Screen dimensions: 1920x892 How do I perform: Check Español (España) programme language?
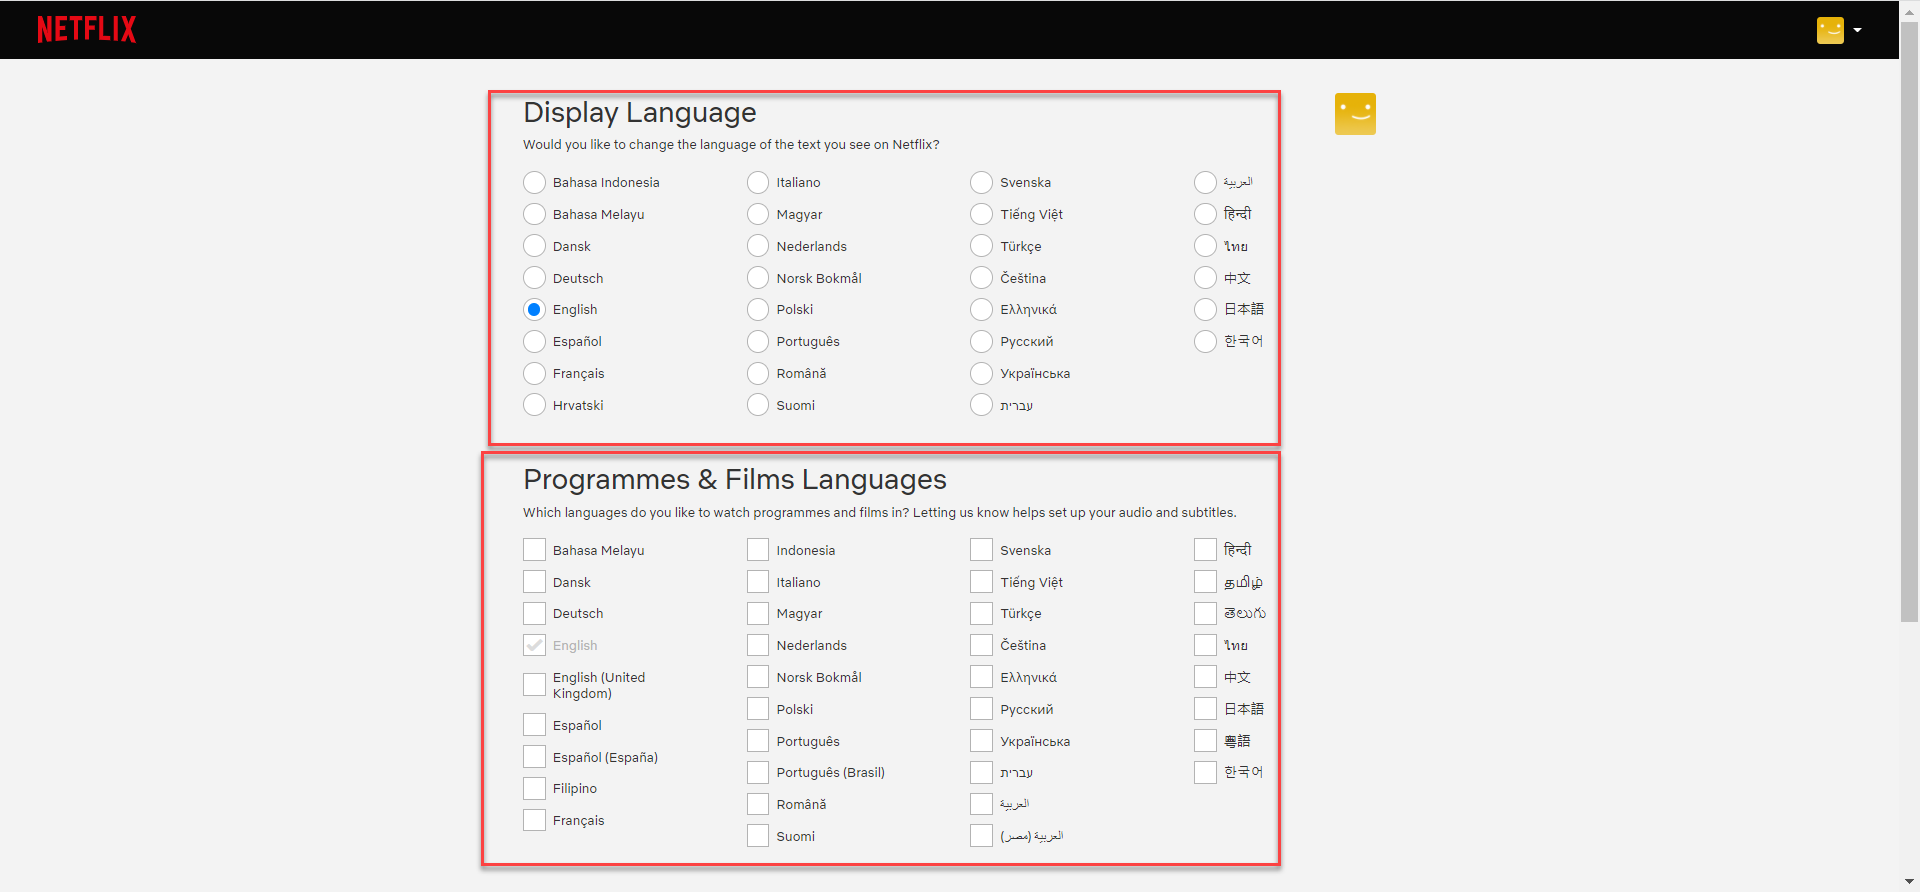tap(535, 757)
